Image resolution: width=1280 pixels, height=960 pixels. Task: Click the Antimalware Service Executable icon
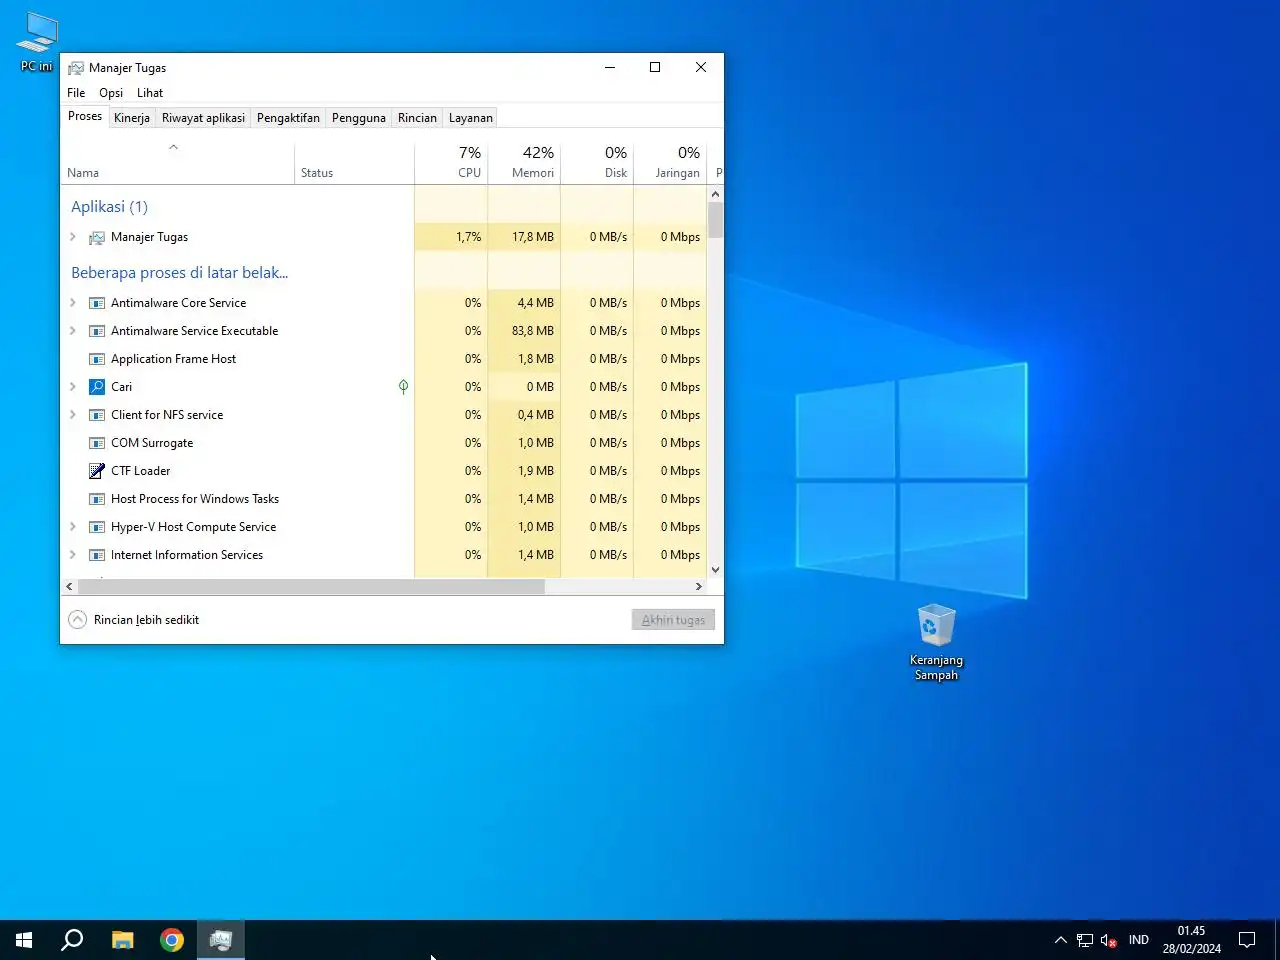coord(97,331)
